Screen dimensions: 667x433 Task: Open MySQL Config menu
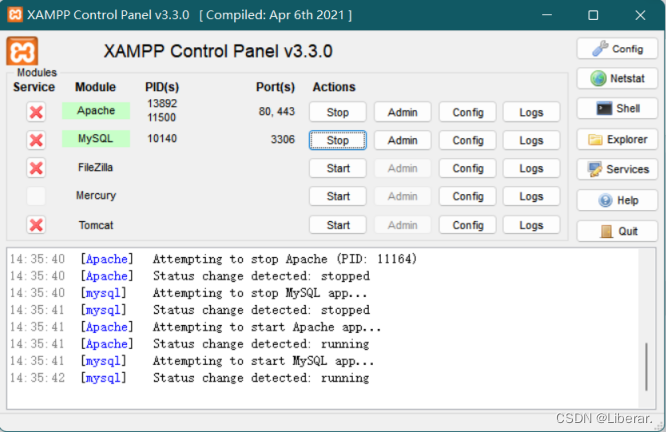pyautogui.click(x=467, y=140)
